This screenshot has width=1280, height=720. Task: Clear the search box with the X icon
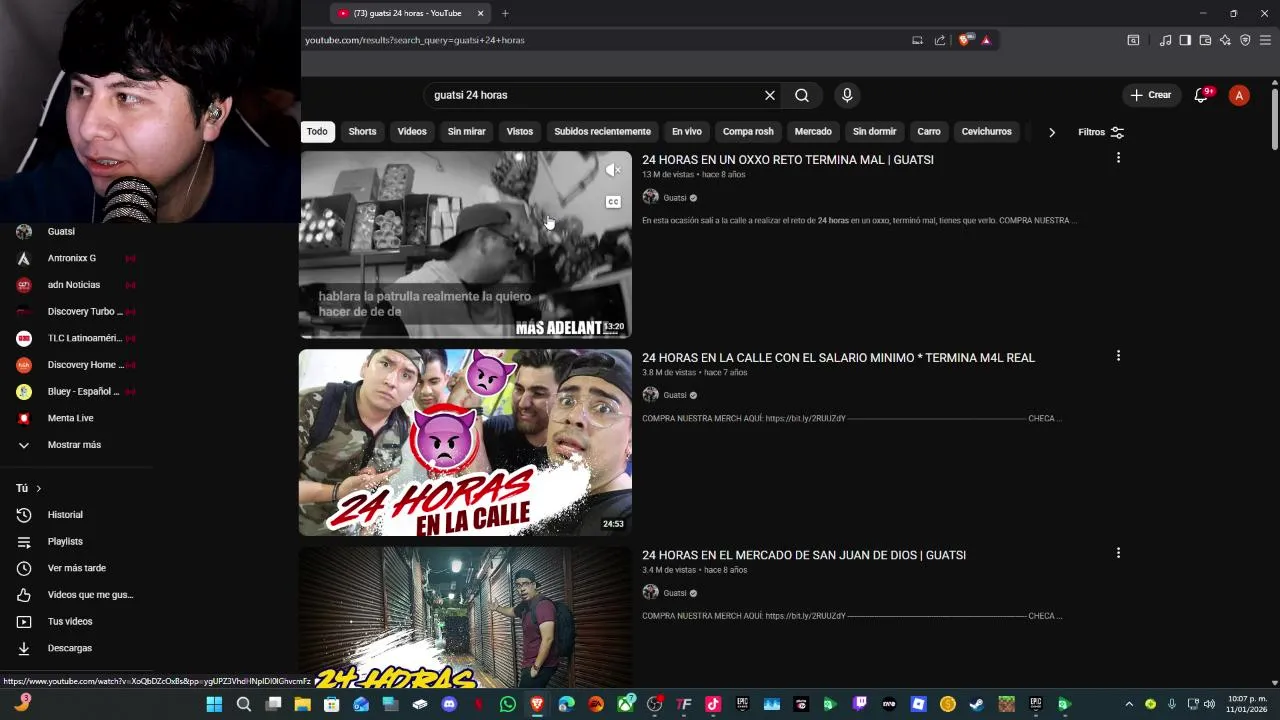770,95
